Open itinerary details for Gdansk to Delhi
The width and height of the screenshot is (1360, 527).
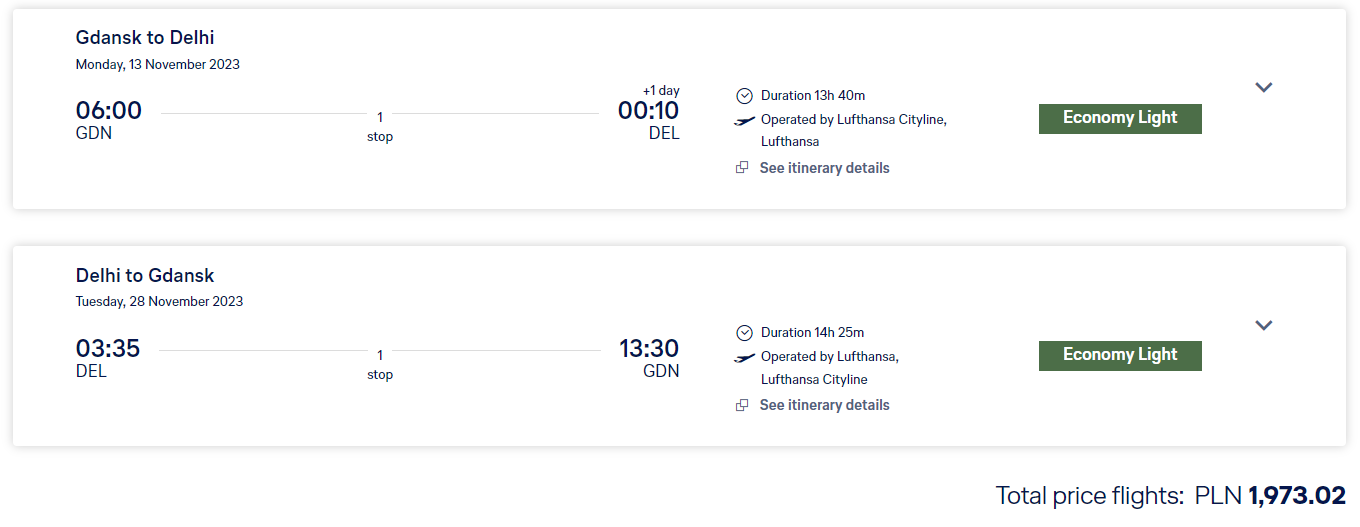coord(824,168)
